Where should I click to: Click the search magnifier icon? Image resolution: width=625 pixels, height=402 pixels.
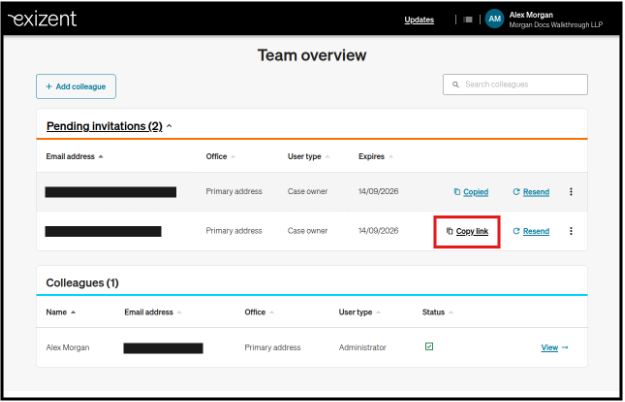point(455,84)
